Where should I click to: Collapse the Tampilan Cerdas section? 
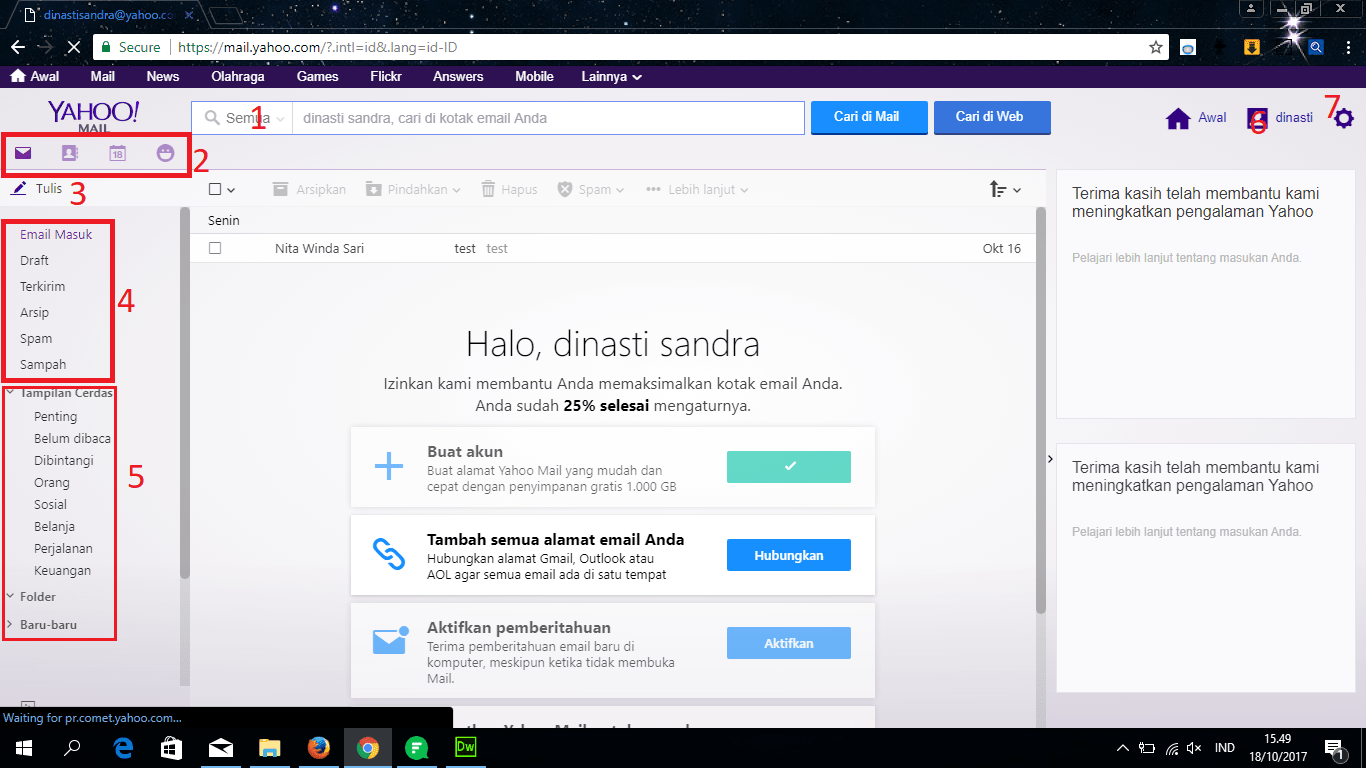click(x=9, y=393)
